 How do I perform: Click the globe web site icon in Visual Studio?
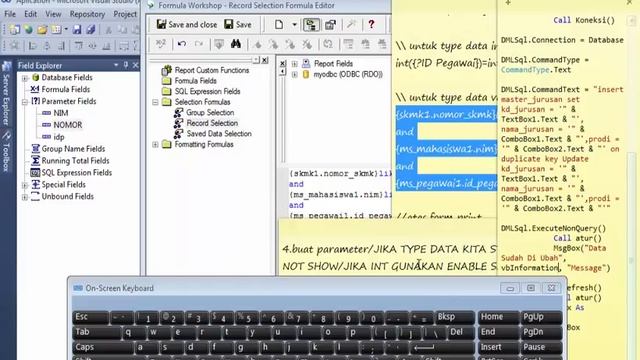point(28,29)
